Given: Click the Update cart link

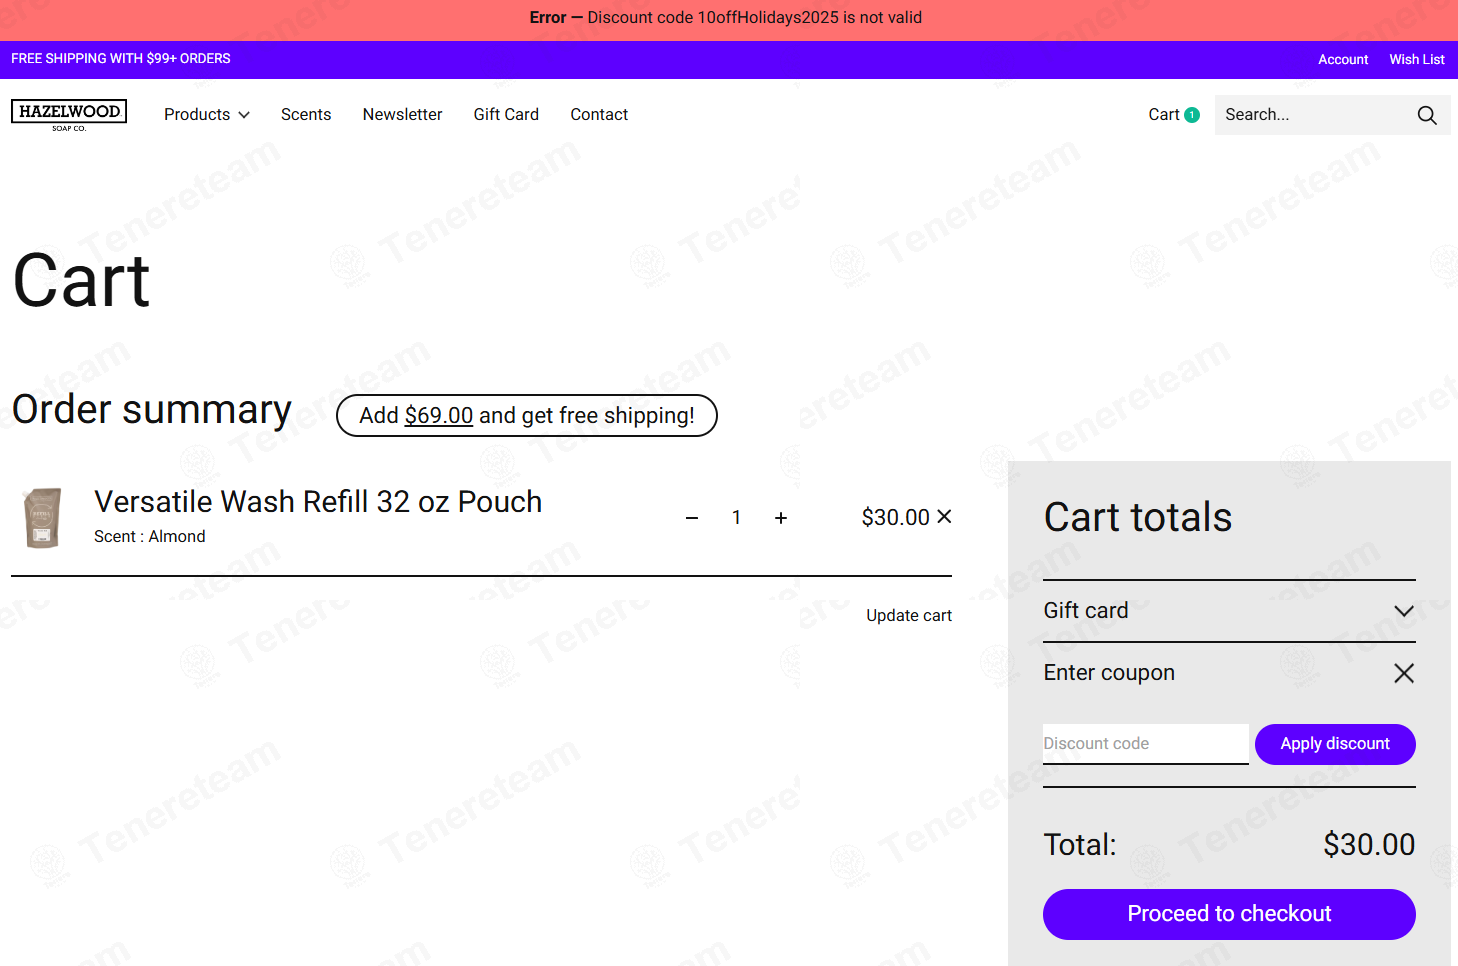Looking at the screenshot, I should 909,616.
